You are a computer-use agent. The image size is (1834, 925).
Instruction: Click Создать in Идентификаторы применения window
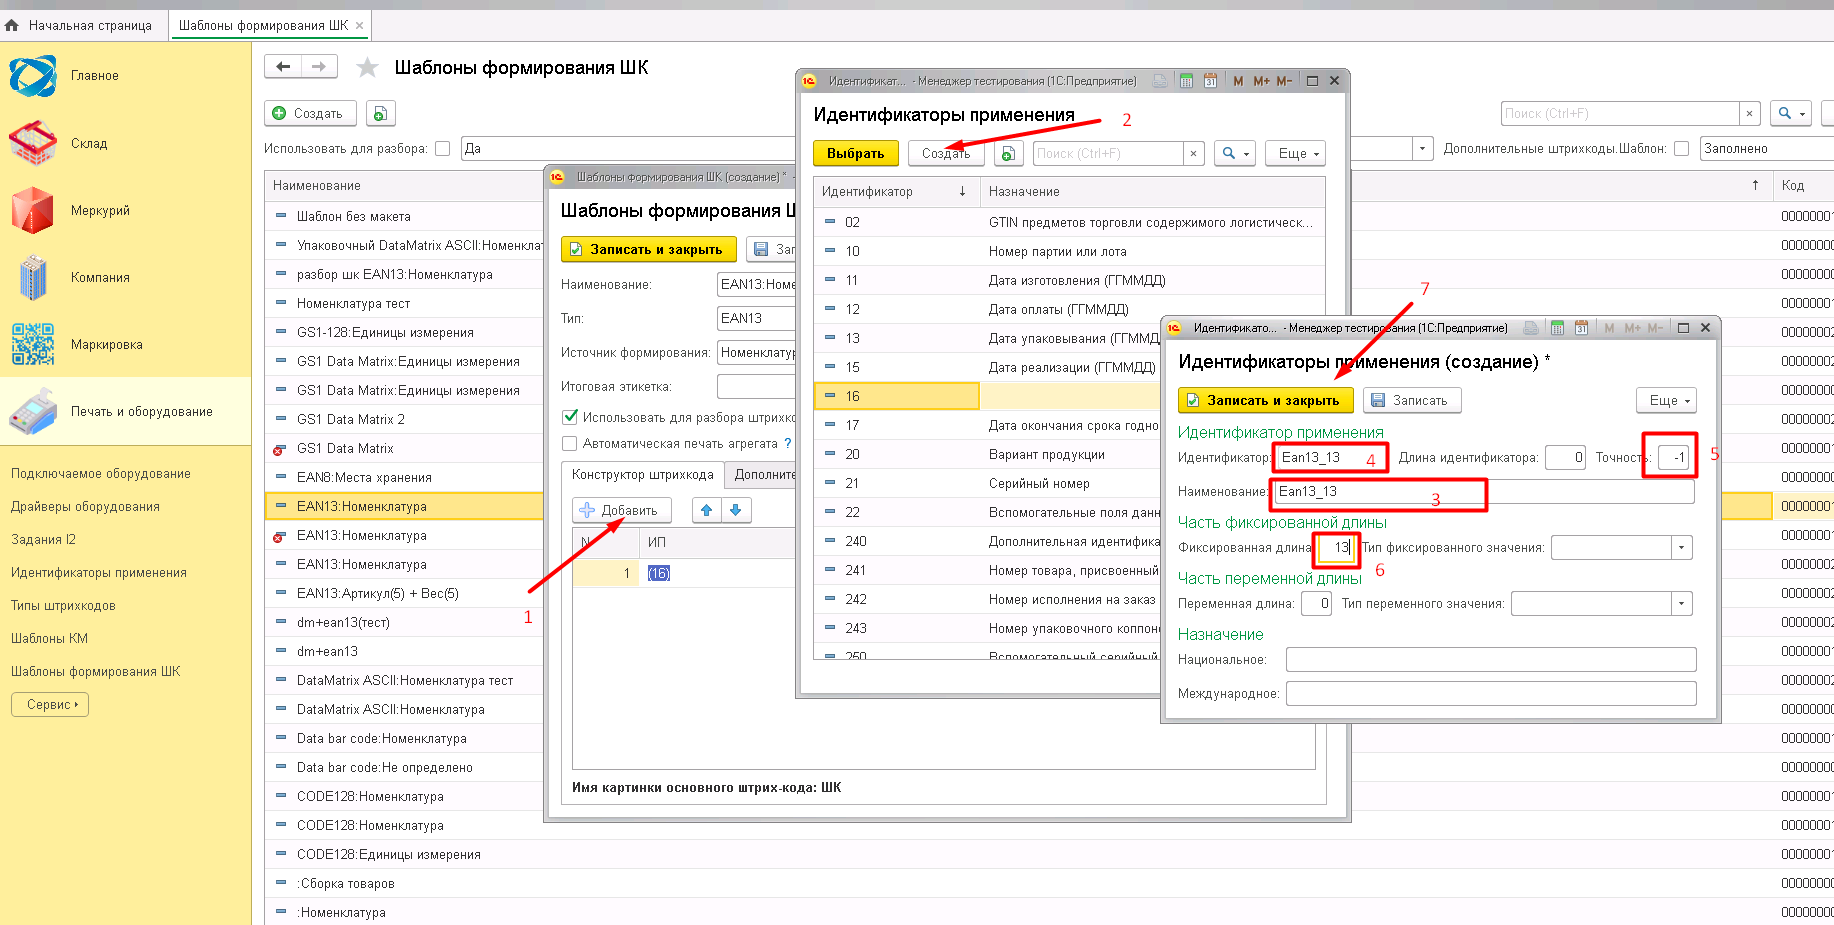[946, 153]
